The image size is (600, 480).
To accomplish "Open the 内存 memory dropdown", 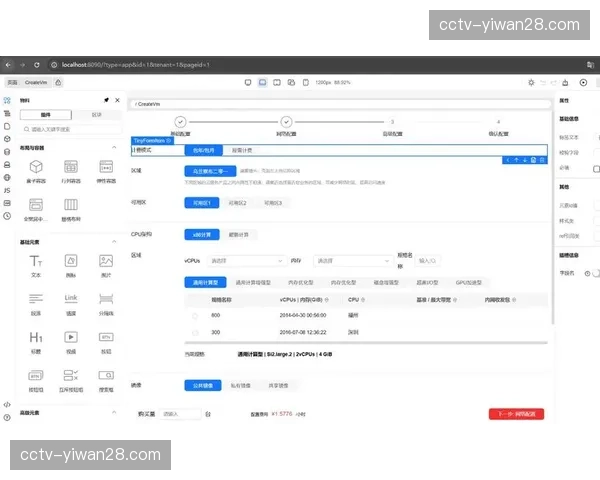I will (x=348, y=260).
